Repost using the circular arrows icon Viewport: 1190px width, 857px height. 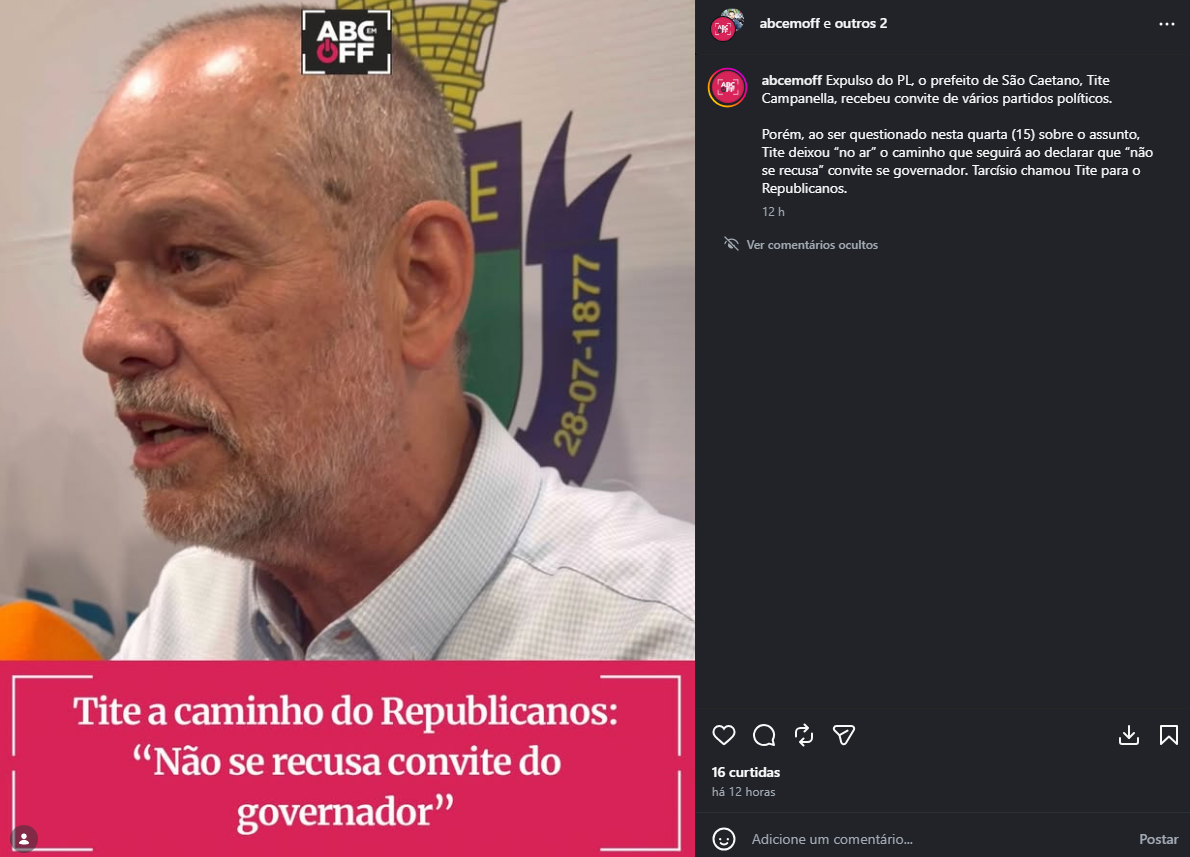[804, 735]
